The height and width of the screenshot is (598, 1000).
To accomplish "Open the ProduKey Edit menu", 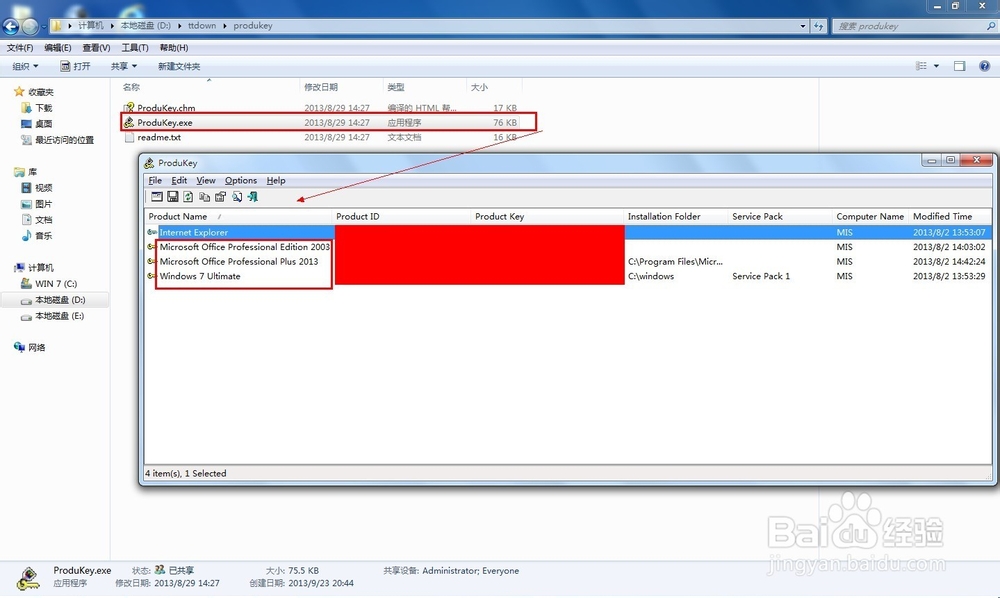I will 179,180.
